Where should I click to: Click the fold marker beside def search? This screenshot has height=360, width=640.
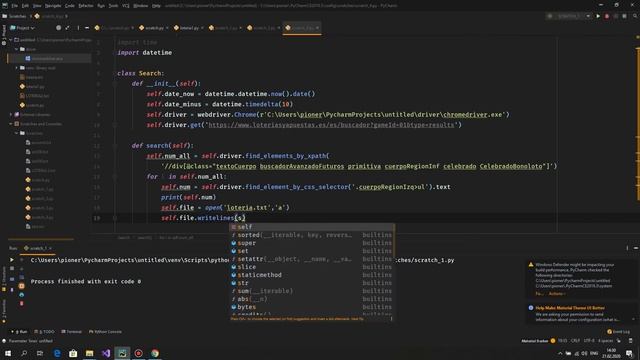pos(115,146)
